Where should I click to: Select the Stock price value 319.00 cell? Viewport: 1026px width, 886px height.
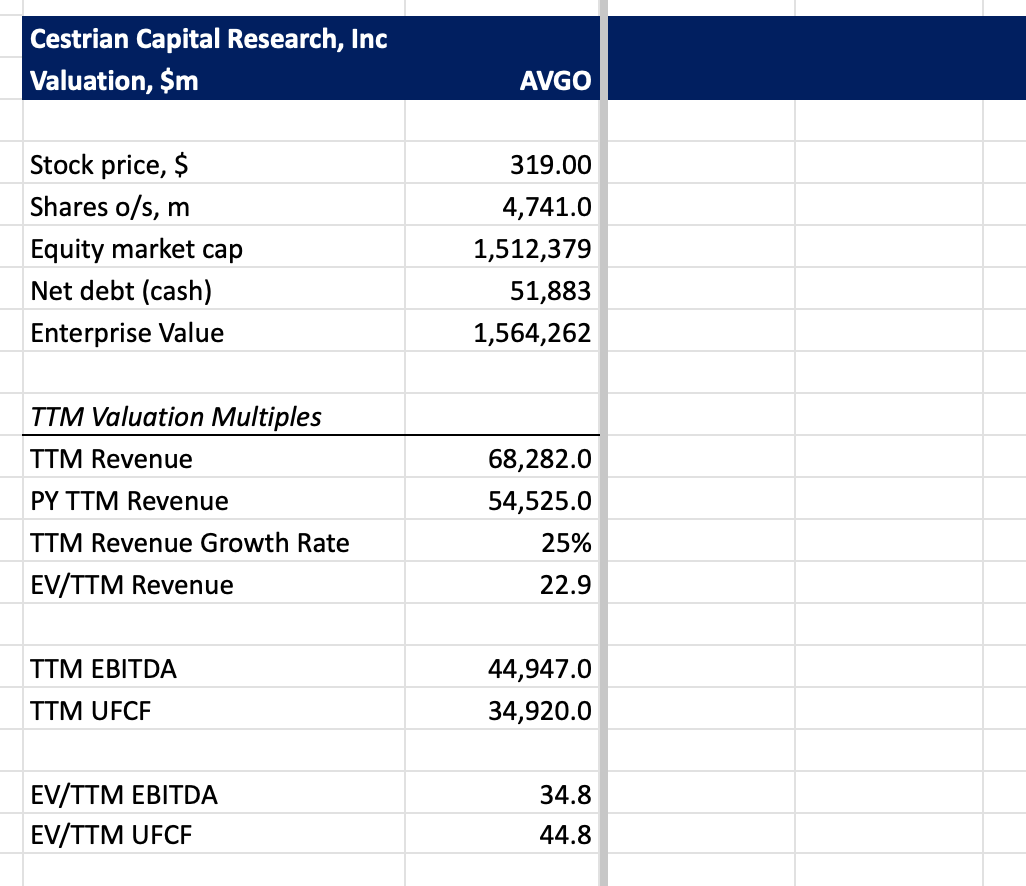point(502,163)
